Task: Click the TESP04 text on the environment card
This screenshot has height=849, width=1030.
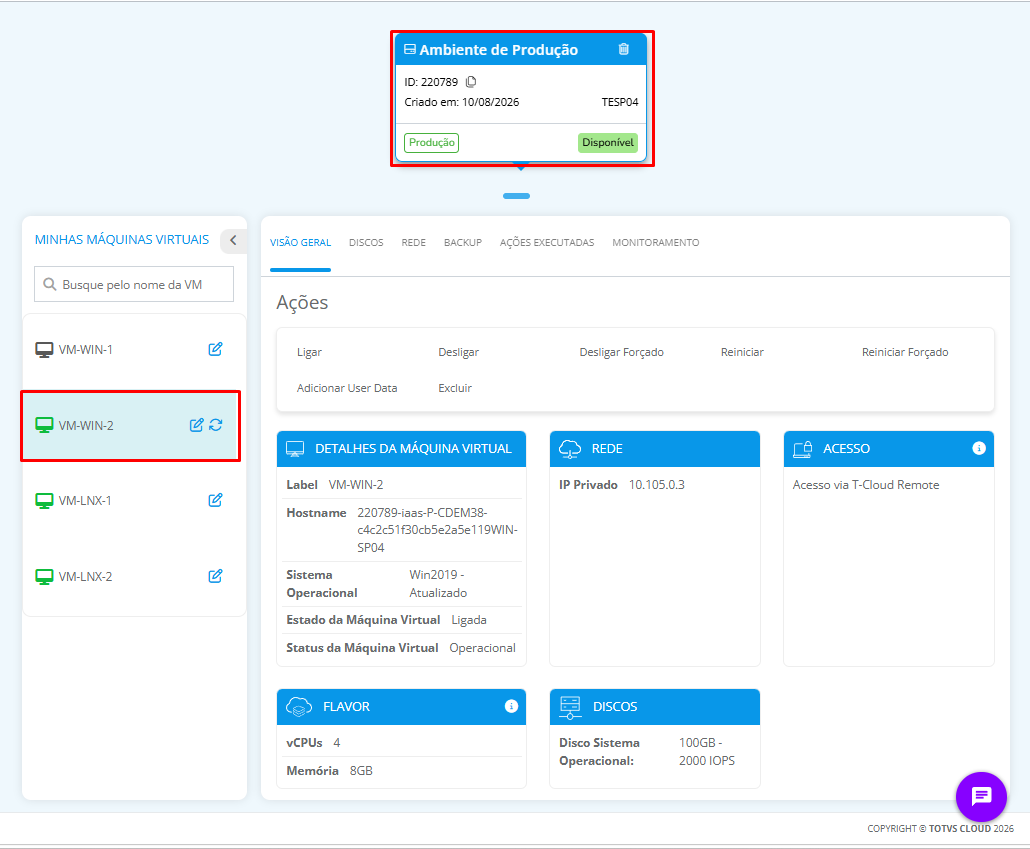Action: [620, 102]
